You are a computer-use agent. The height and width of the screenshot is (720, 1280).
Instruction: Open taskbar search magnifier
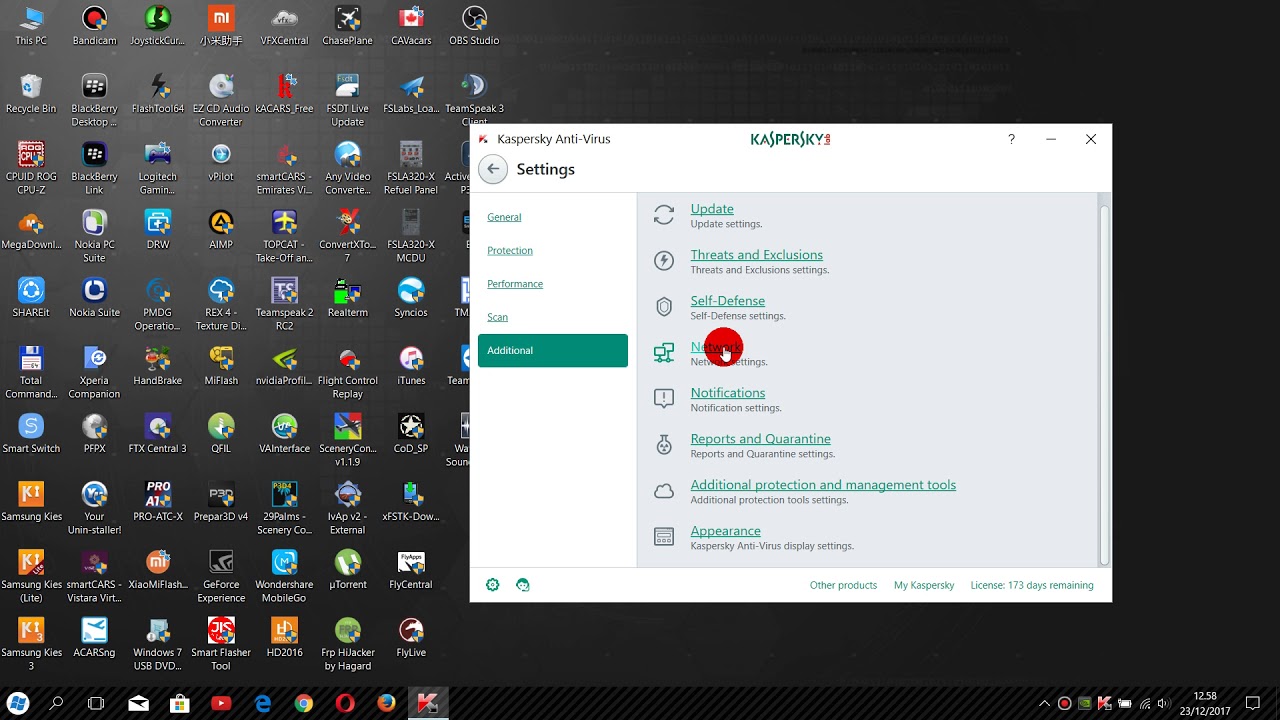click(57, 704)
